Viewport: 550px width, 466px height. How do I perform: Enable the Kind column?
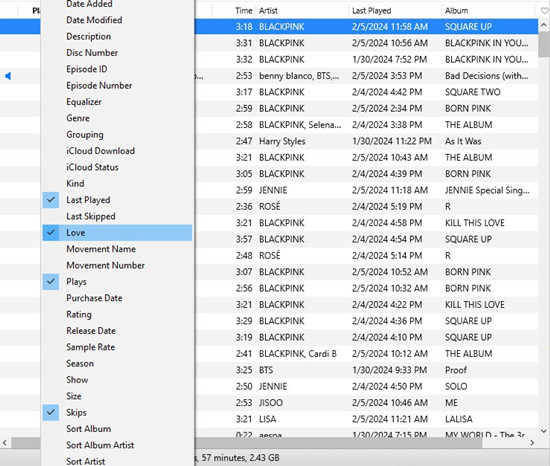click(x=117, y=183)
